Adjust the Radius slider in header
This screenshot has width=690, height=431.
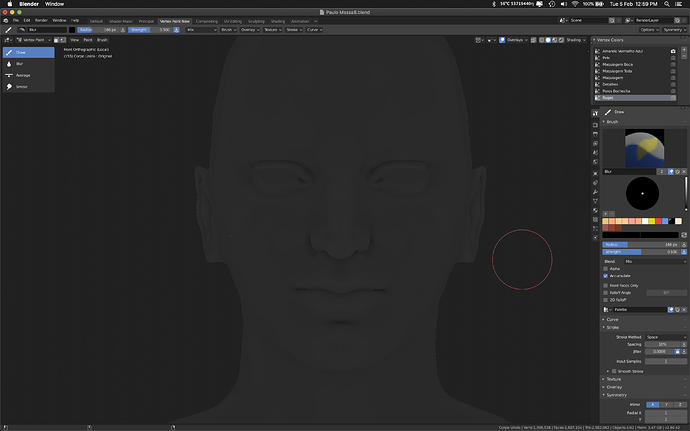point(97,30)
